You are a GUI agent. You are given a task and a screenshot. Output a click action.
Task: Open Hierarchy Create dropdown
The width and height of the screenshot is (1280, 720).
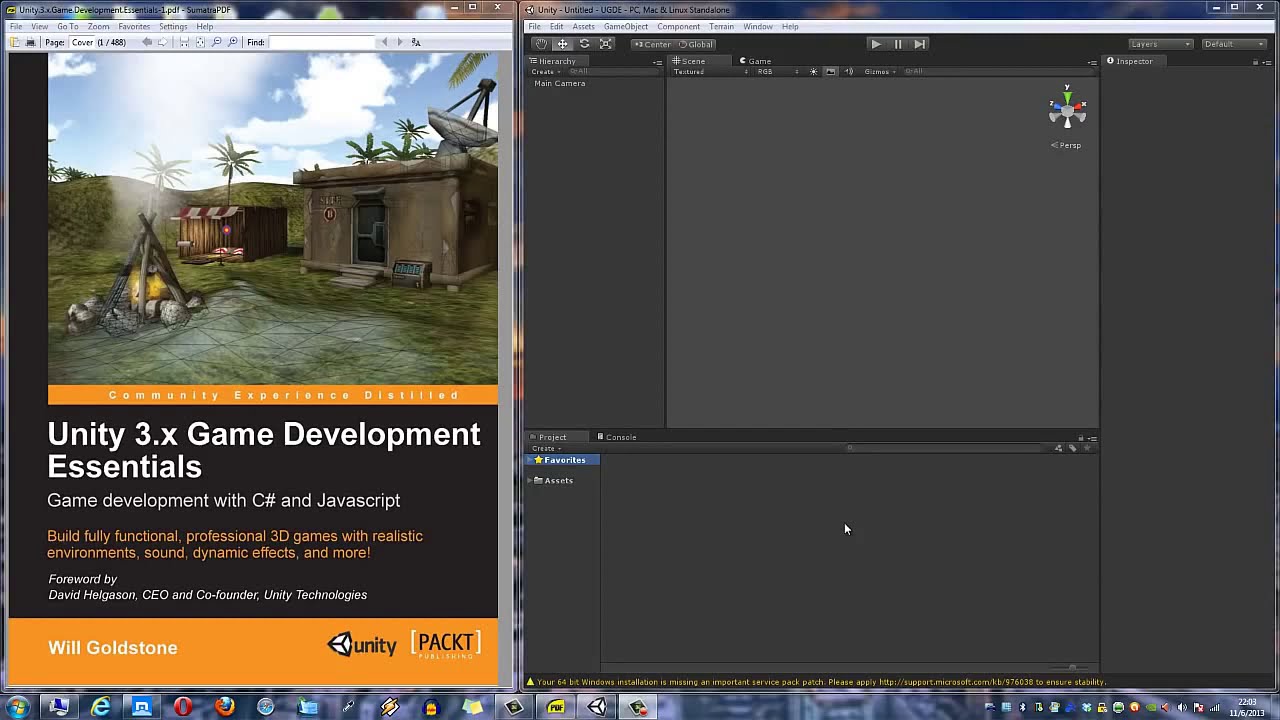[545, 72]
